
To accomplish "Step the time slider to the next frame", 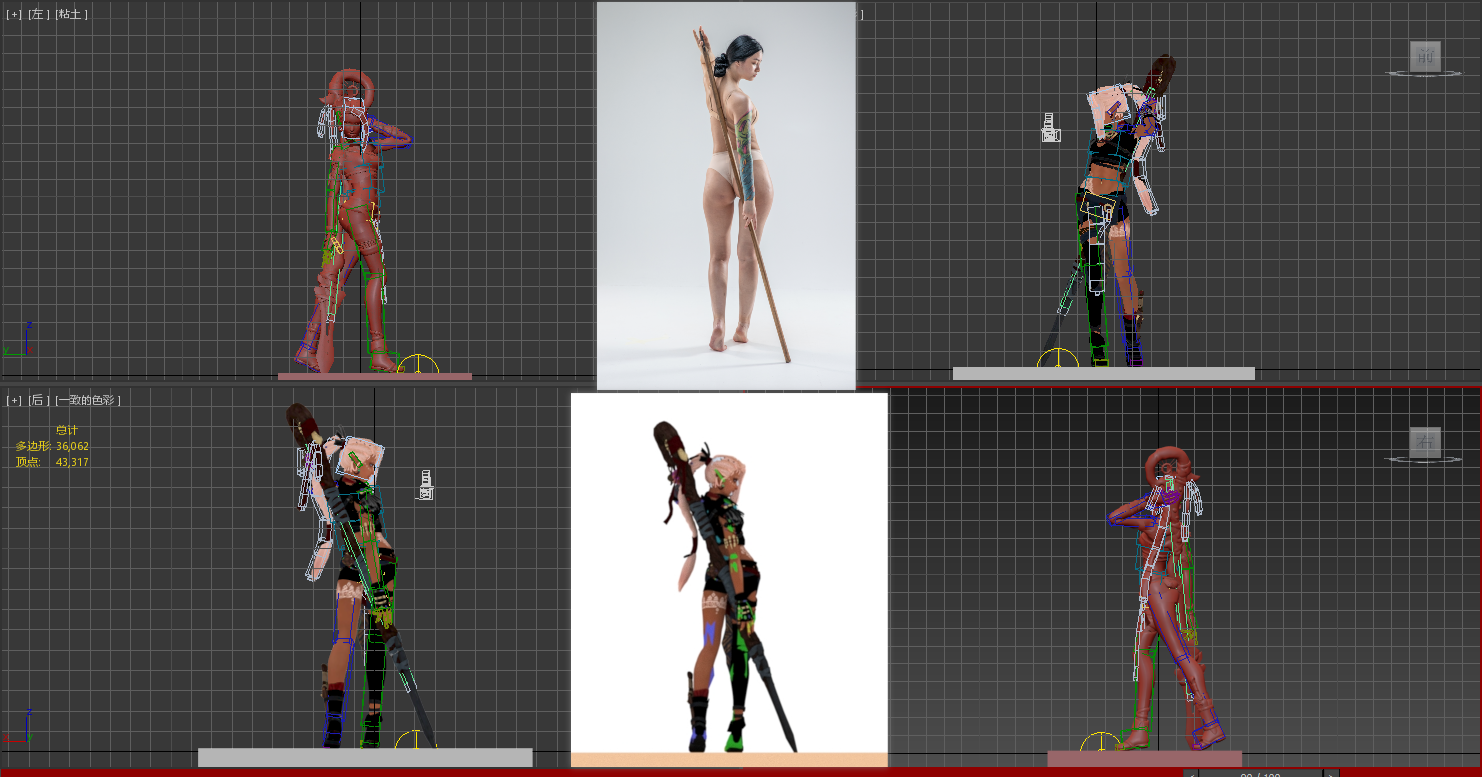I will click(x=1330, y=773).
